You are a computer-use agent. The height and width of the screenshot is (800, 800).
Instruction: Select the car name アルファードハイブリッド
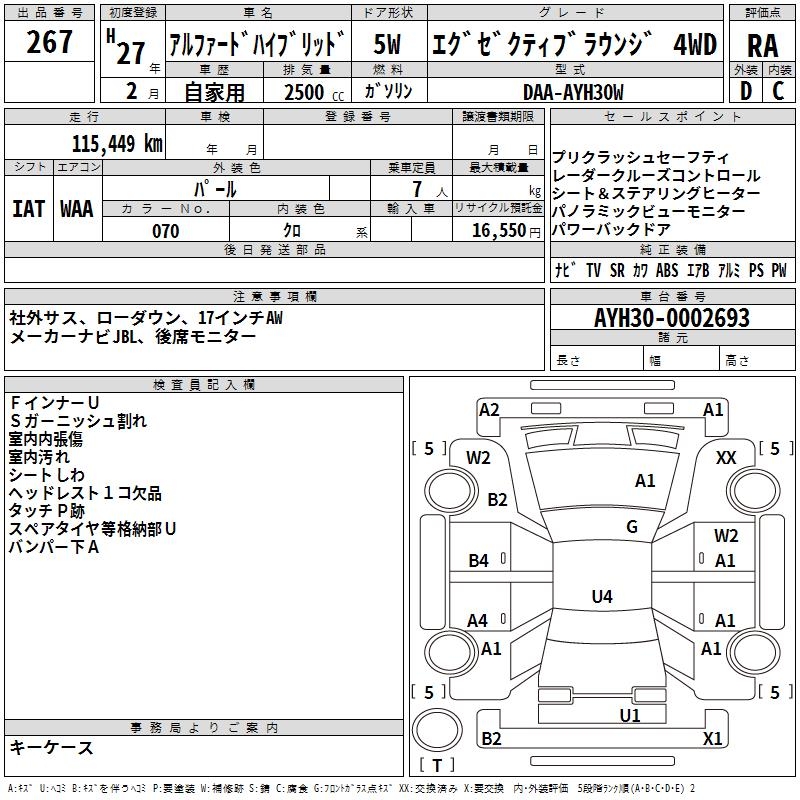257,44
